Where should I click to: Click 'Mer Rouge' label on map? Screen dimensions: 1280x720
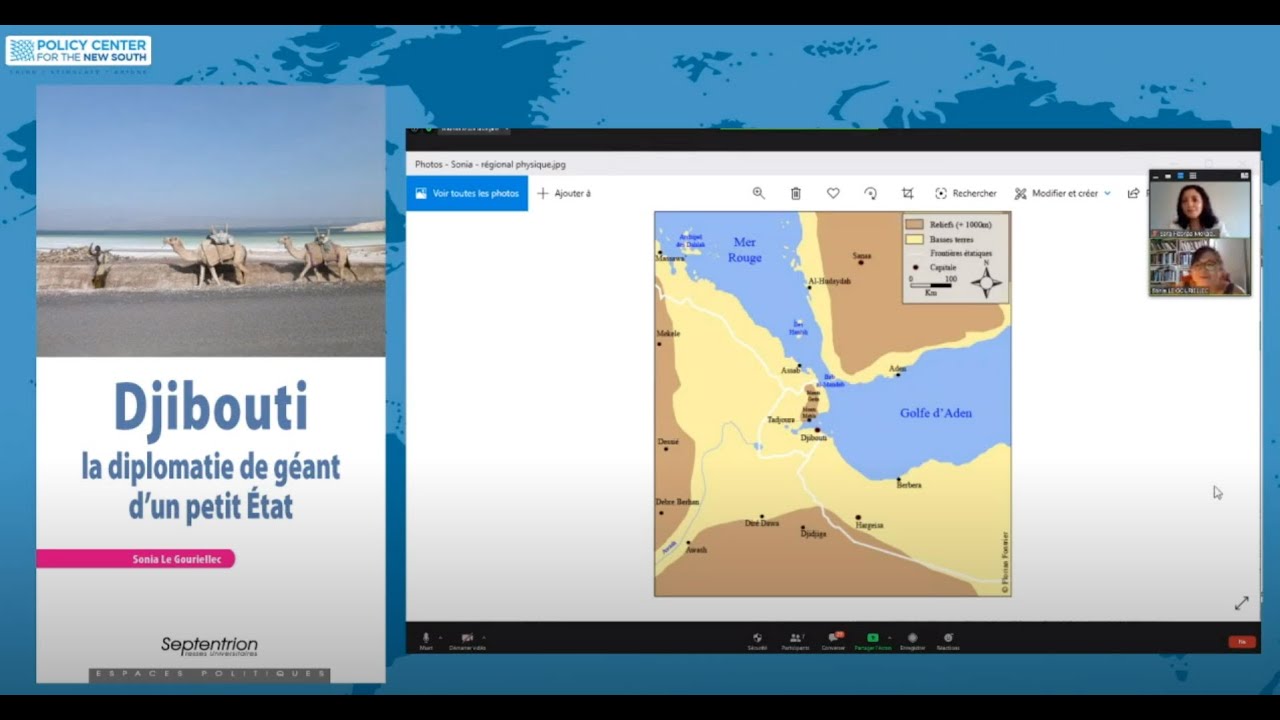pos(745,250)
